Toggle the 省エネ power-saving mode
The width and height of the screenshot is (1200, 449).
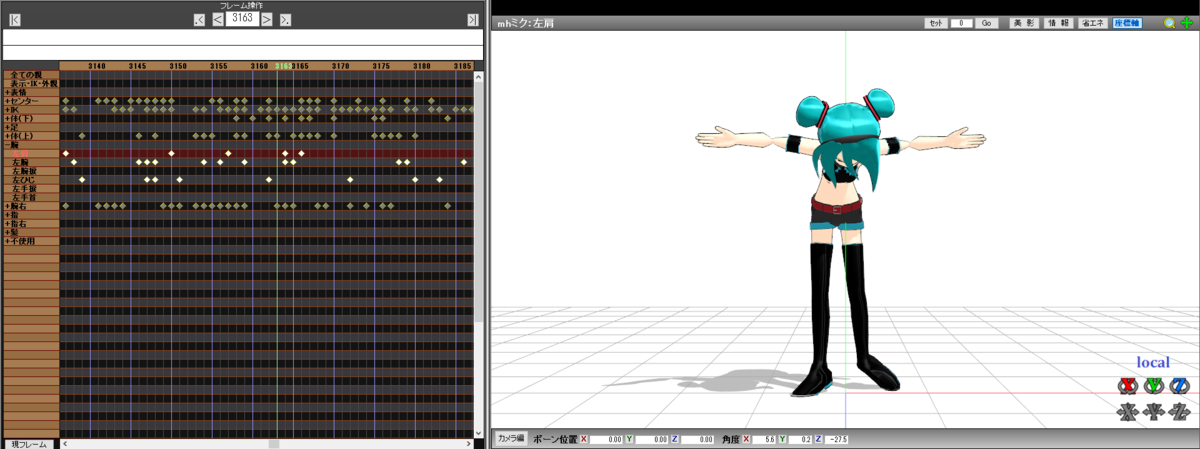1092,23
